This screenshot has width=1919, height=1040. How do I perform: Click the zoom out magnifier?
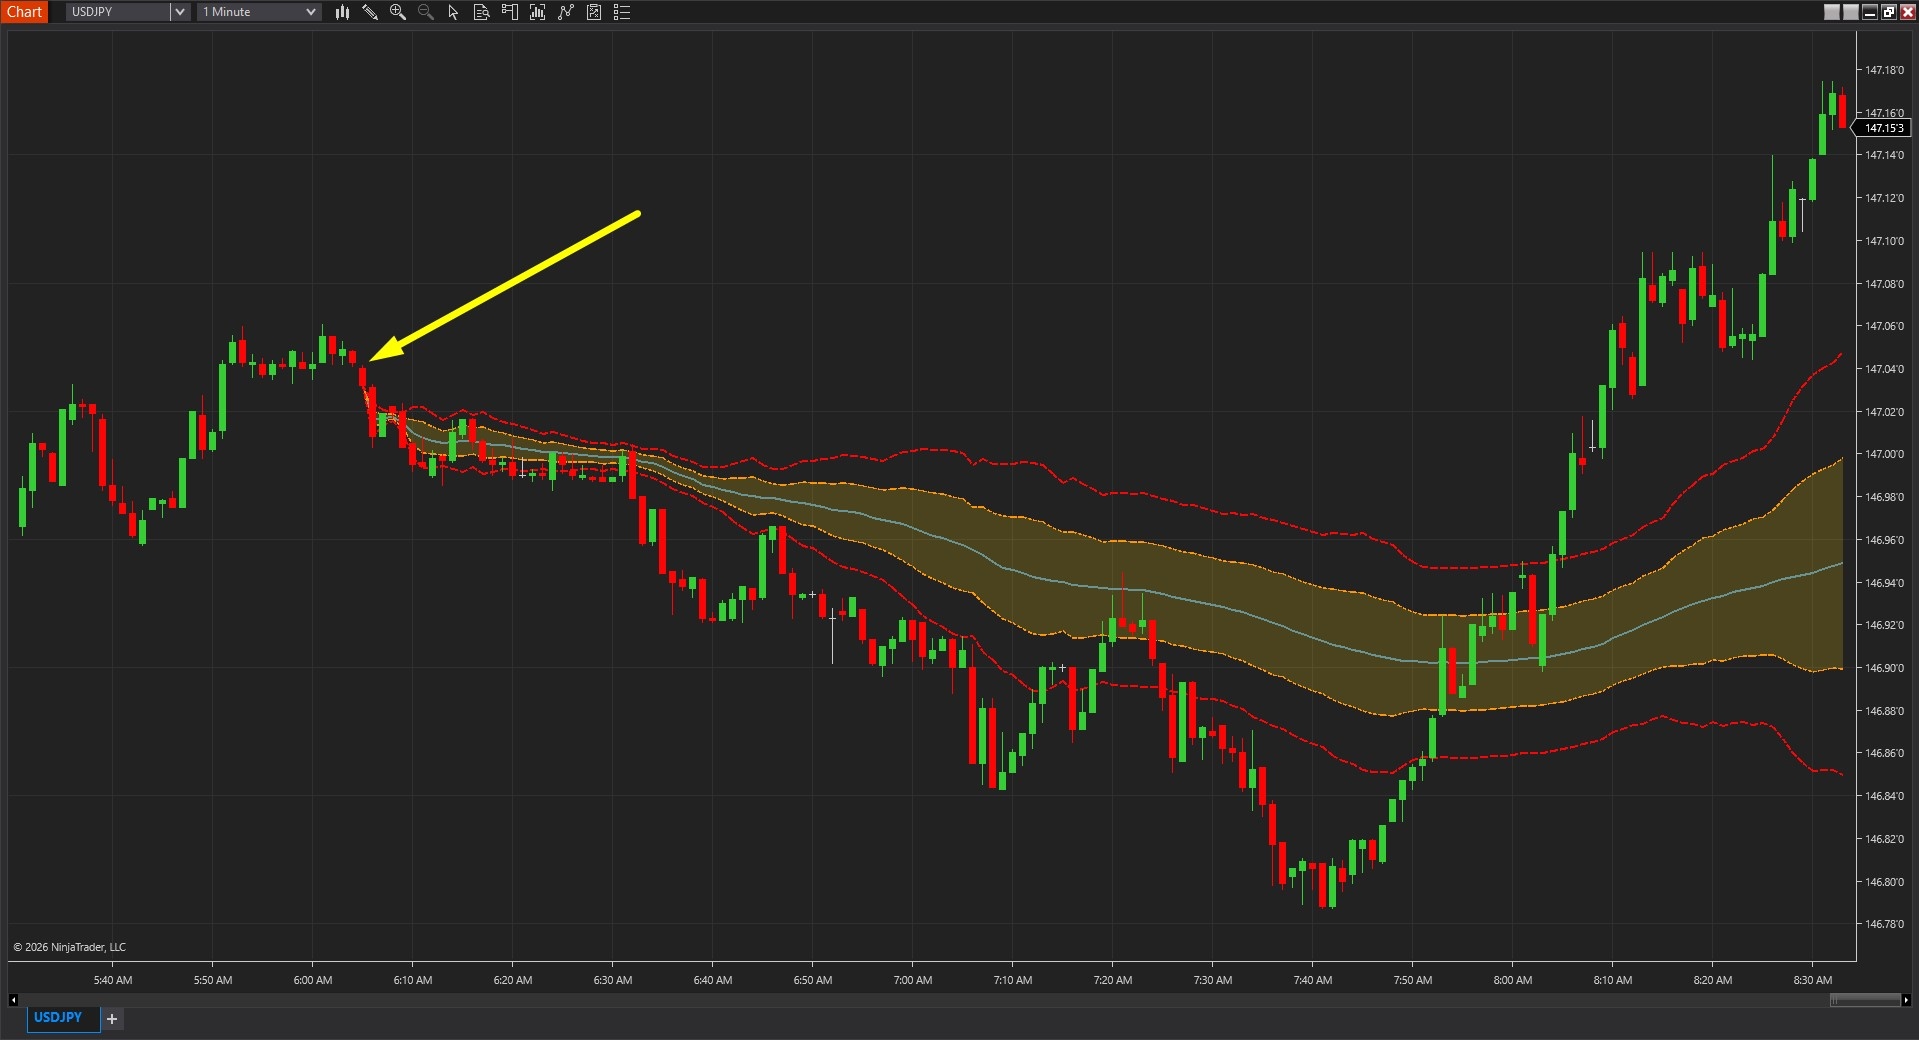(x=426, y=12)
